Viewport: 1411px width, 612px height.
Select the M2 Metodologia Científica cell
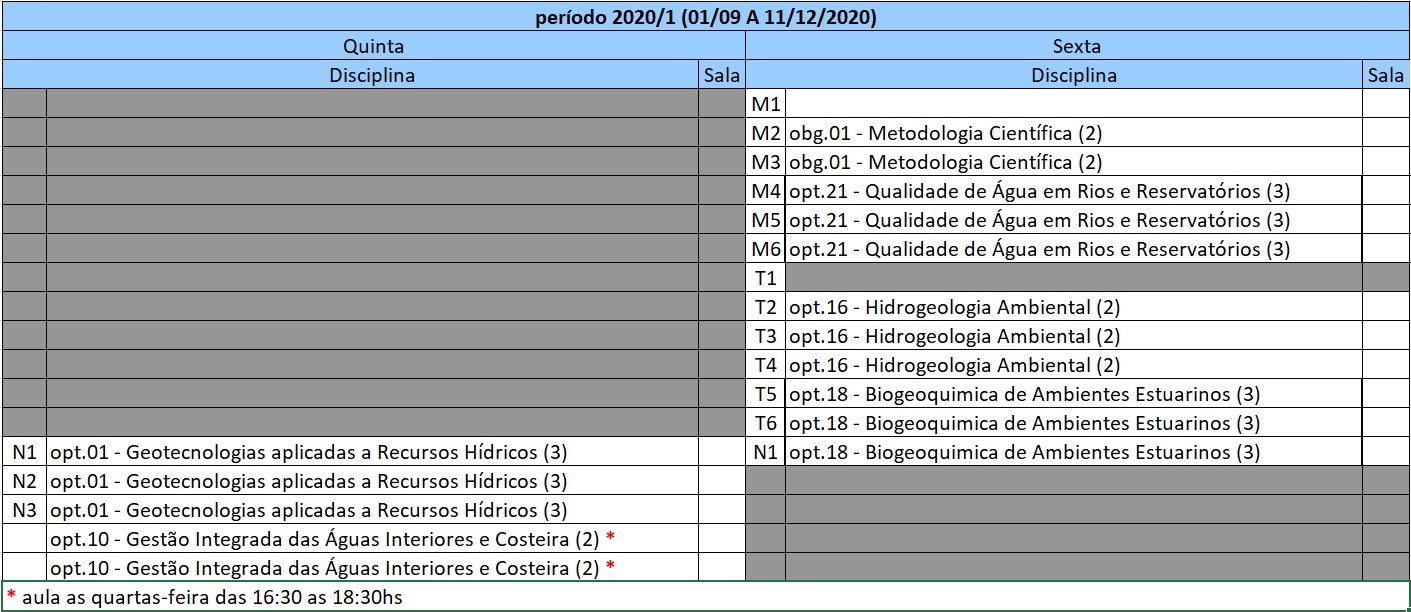(x=1074, y=133)
